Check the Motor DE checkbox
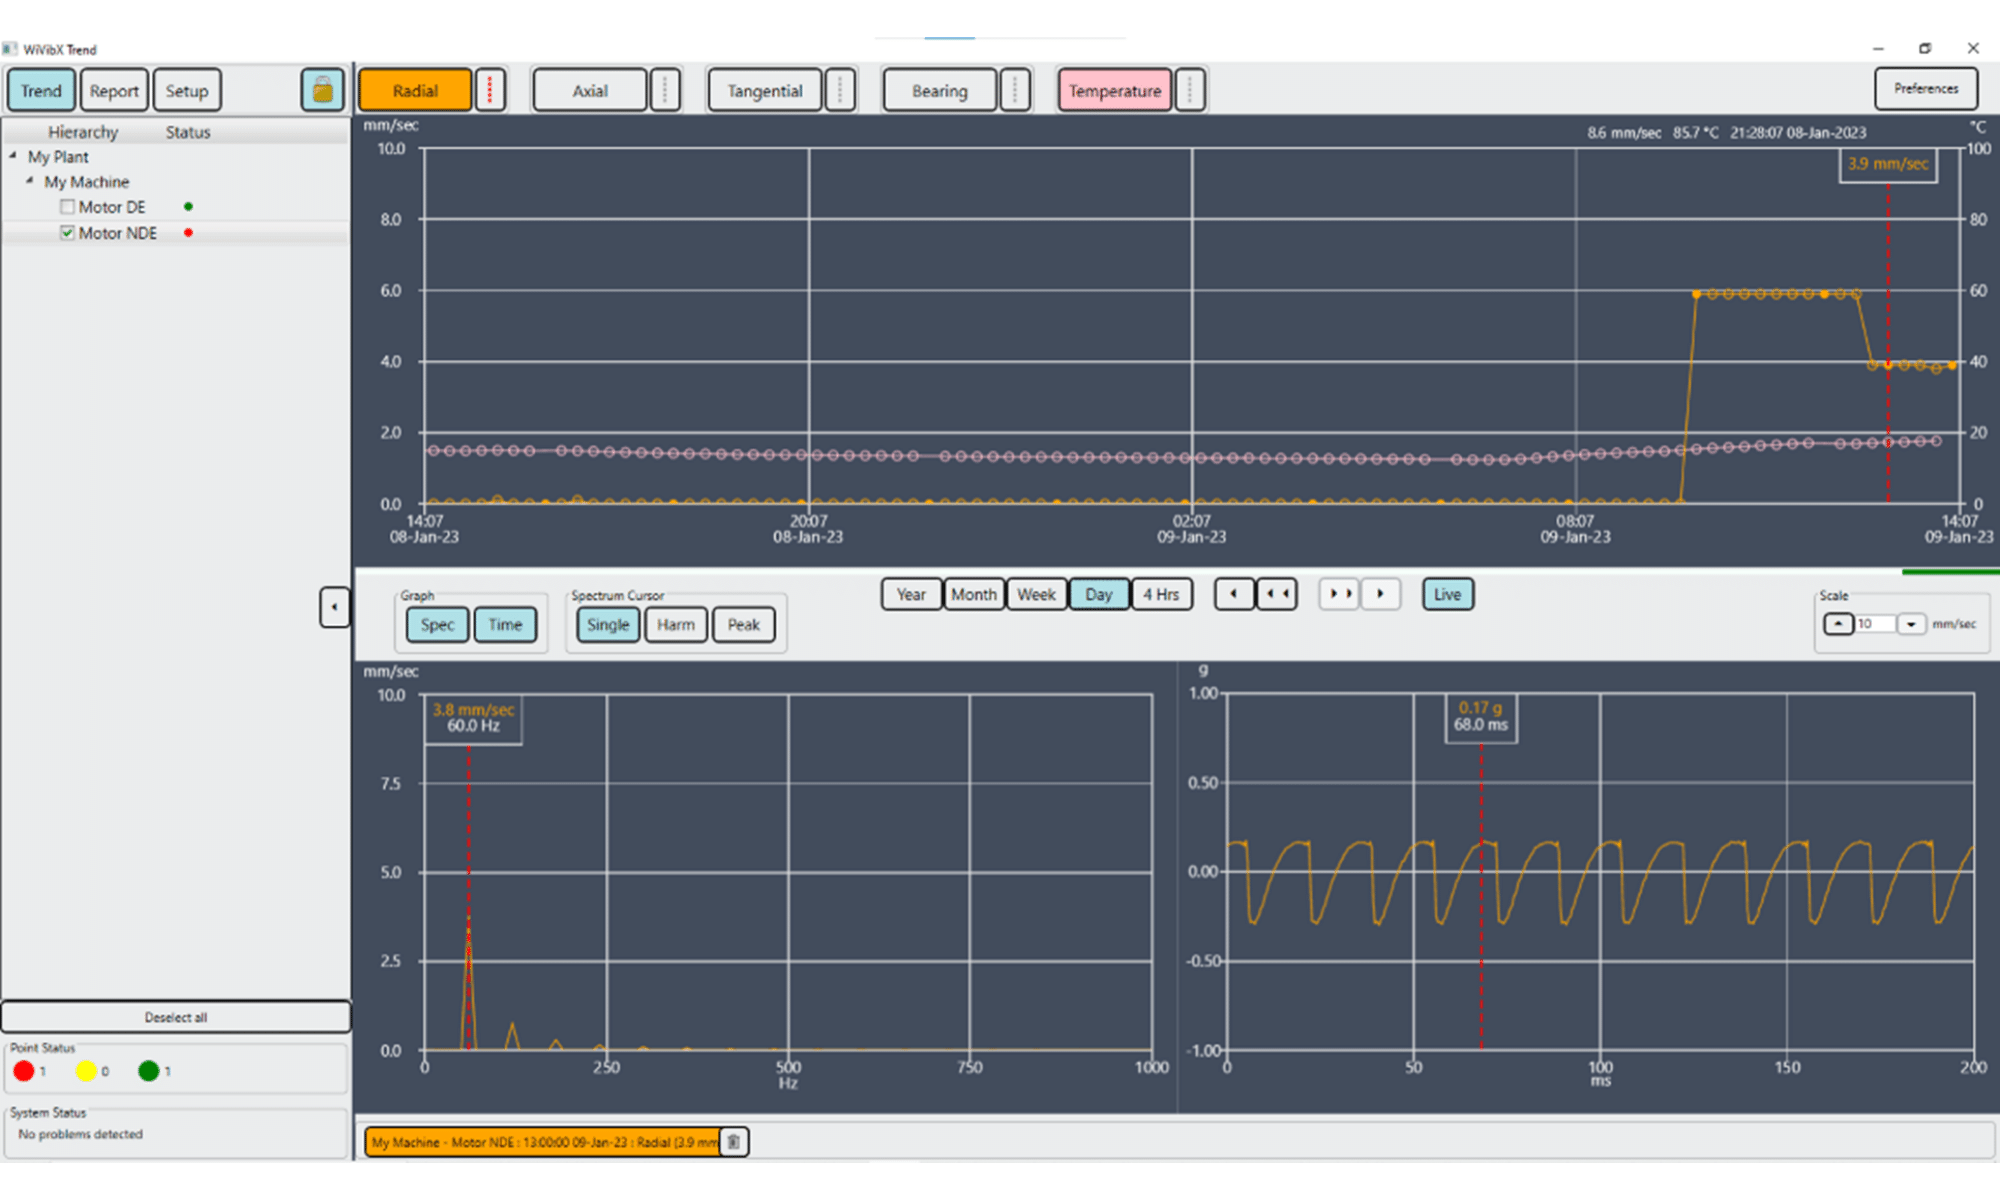Screen dimensions: 2000x1200 [x=67, y=207]
